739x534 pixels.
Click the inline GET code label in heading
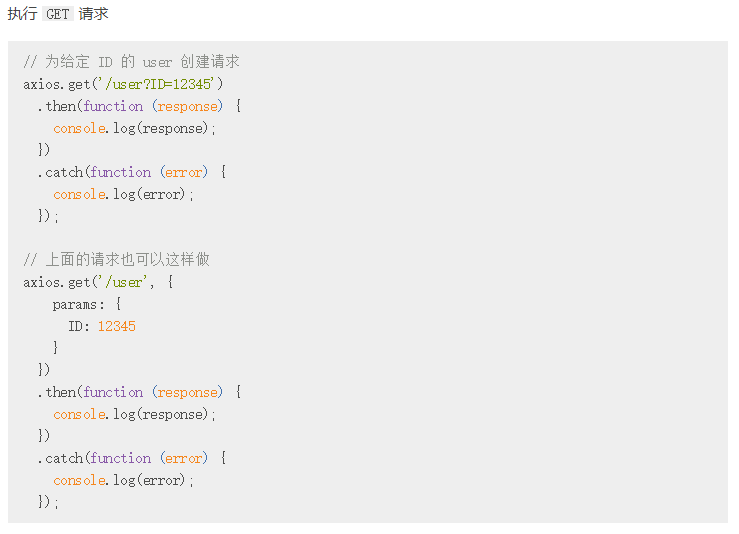click(57, 14)
